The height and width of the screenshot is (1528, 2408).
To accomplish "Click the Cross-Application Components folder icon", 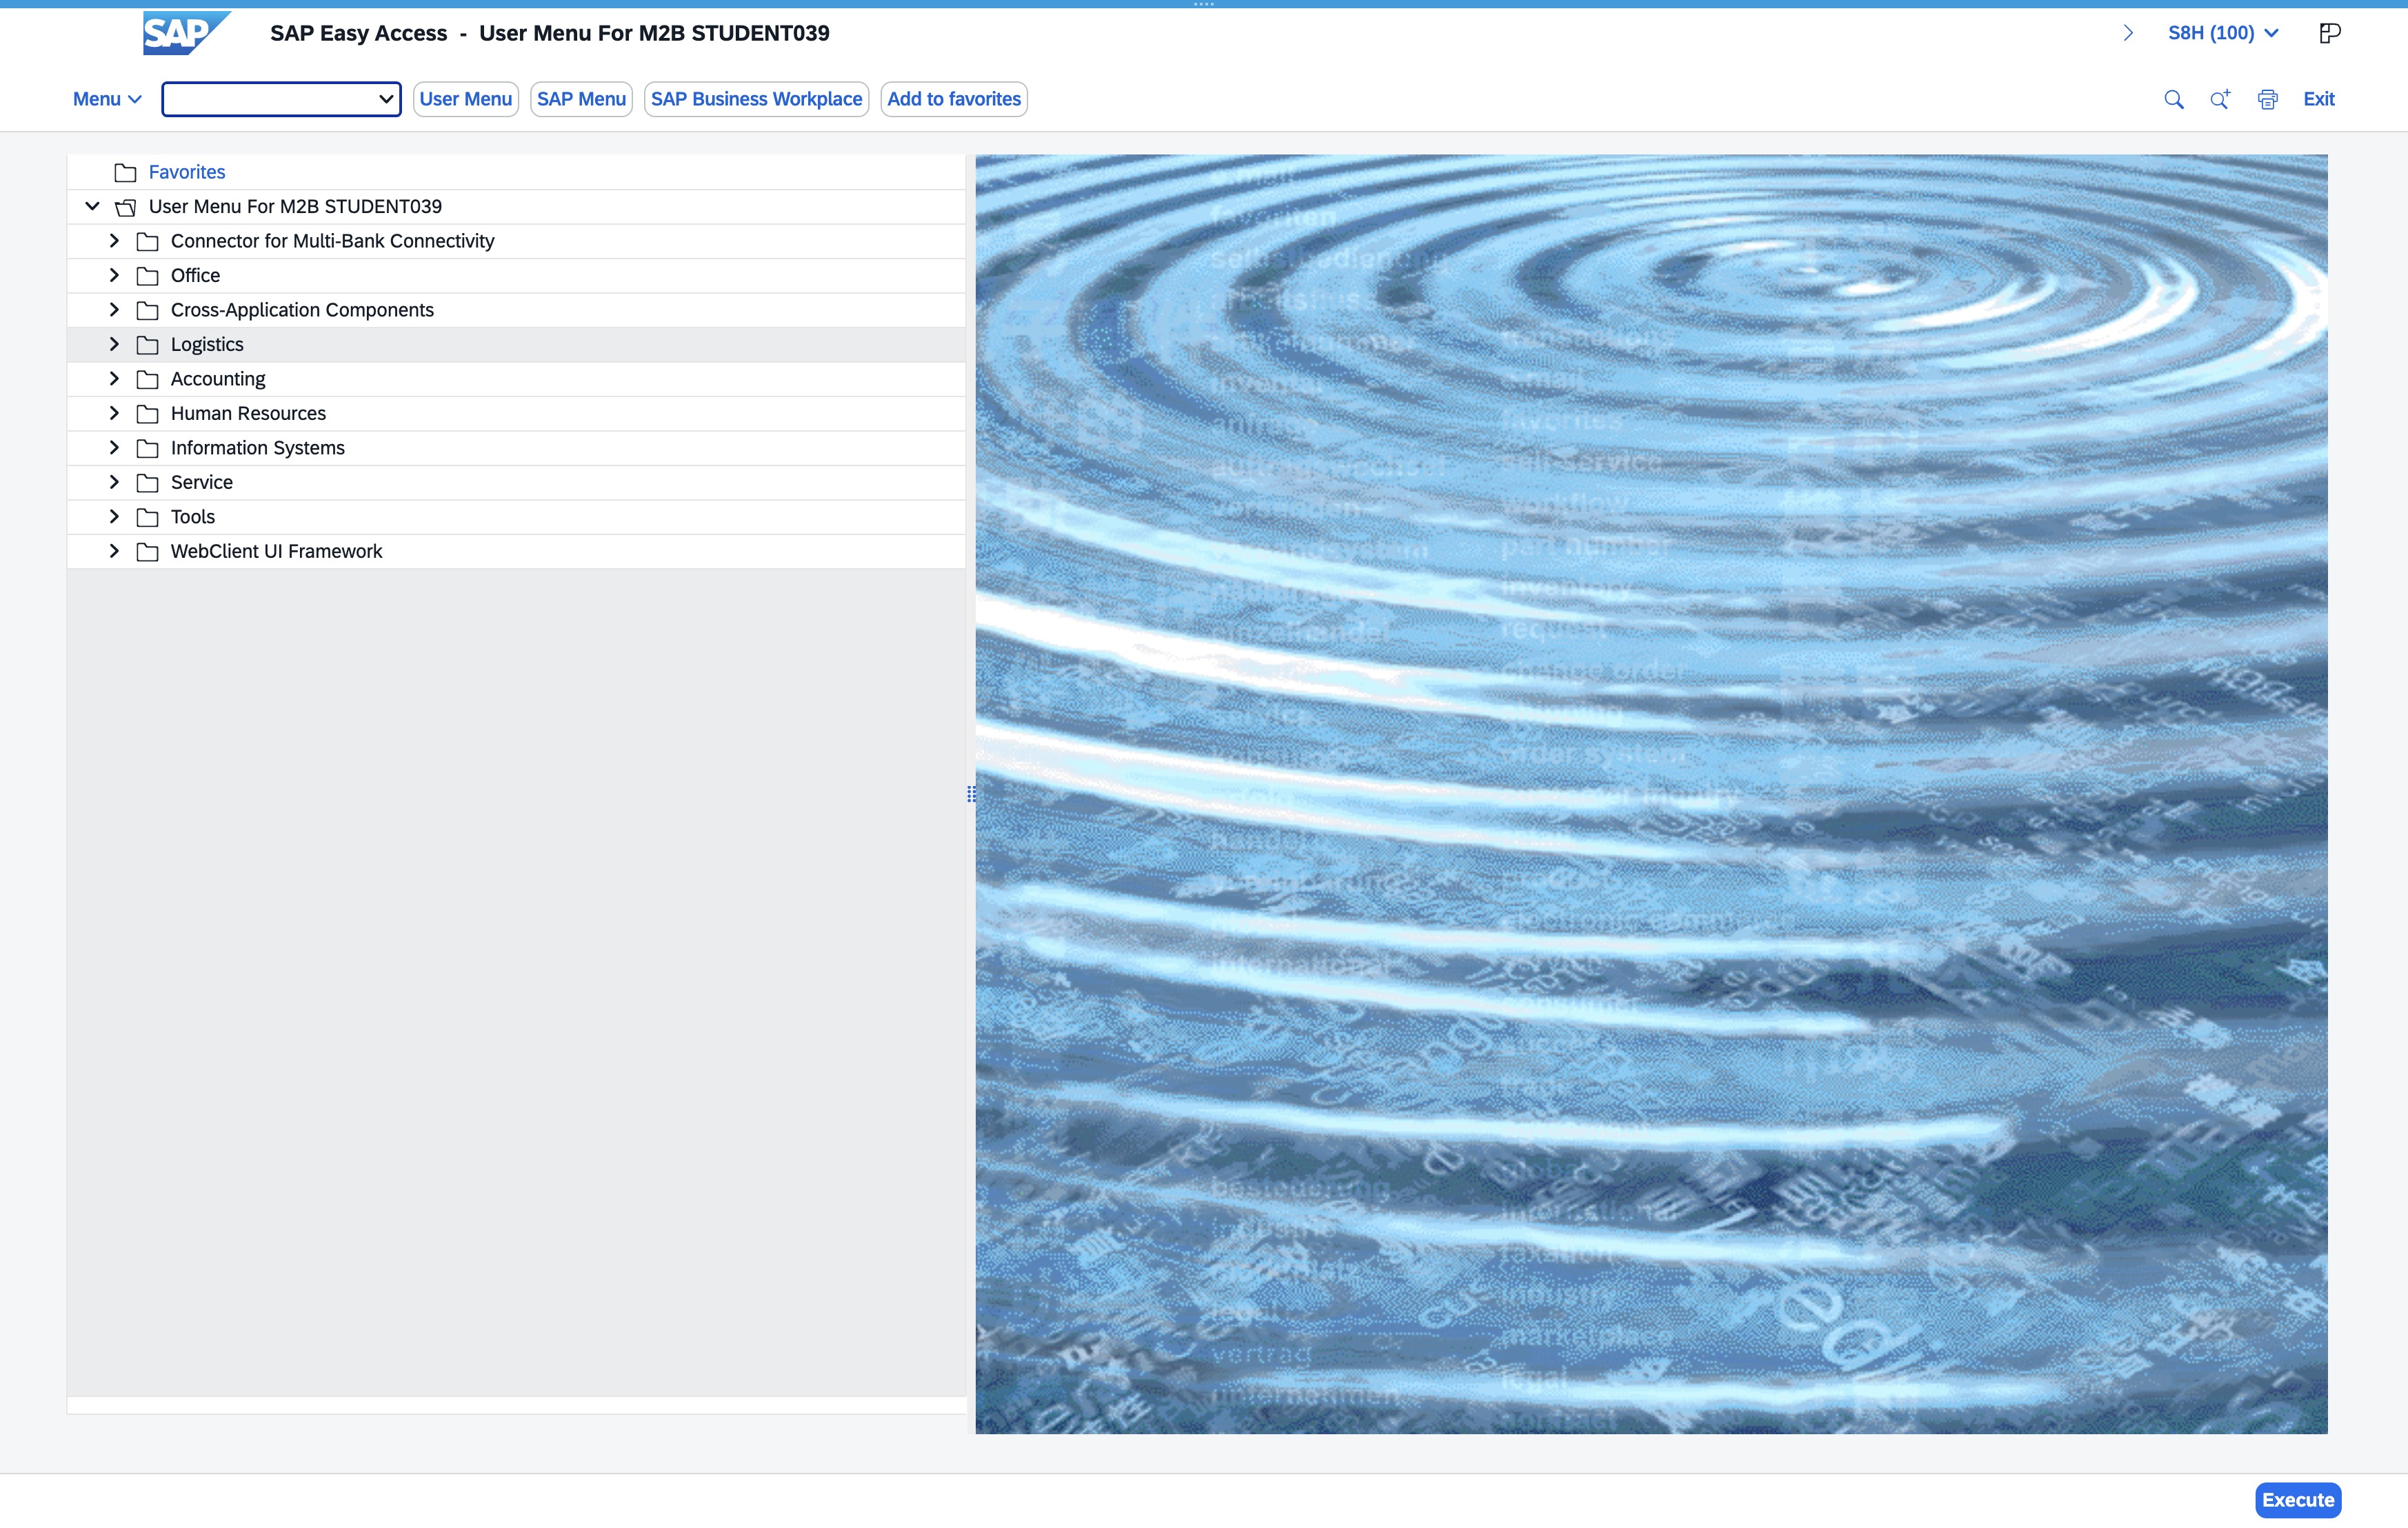I will [x=147, y=310].
